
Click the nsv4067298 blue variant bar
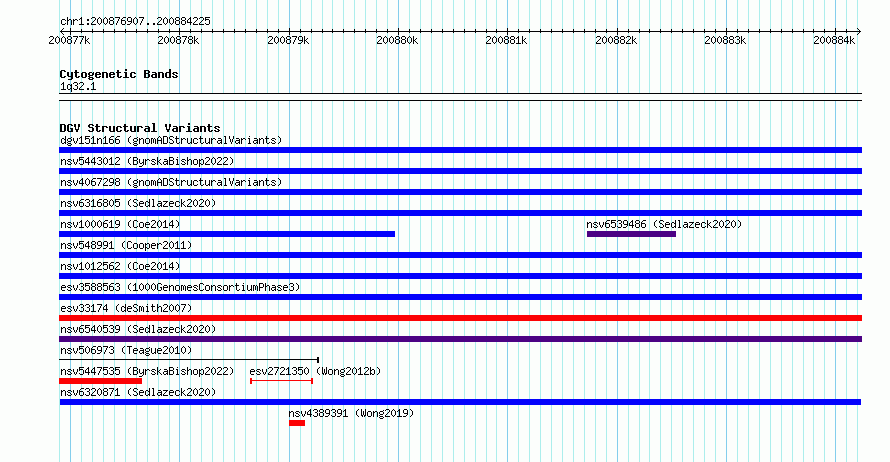coord(460,192)
